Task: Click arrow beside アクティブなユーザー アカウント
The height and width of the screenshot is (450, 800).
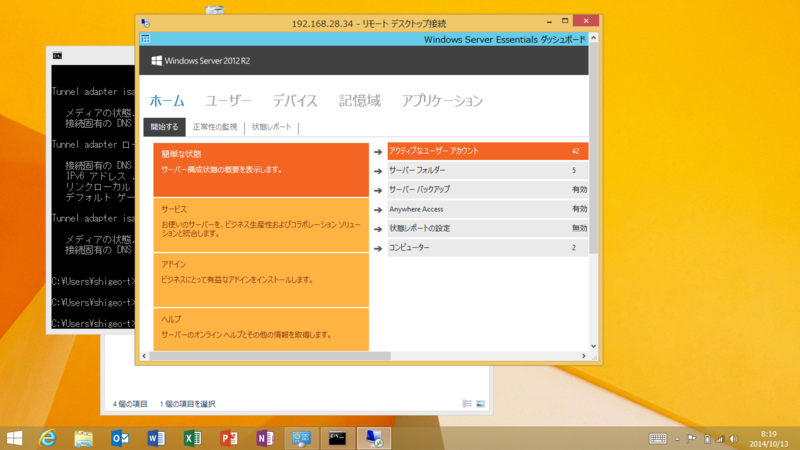Action: (x=378, y=152)
